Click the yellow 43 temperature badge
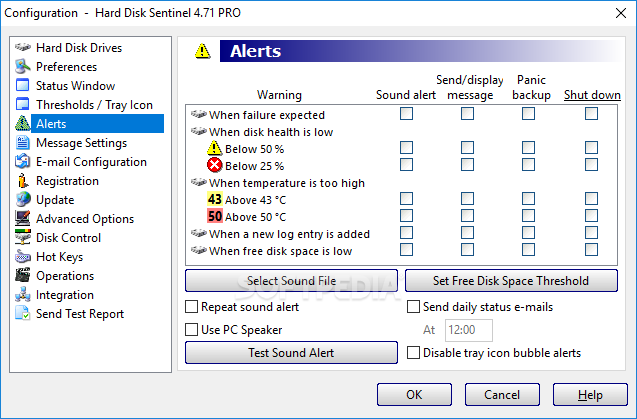This screenshot has width=637, height=419. pyautogui.click(x=214, y=200)
